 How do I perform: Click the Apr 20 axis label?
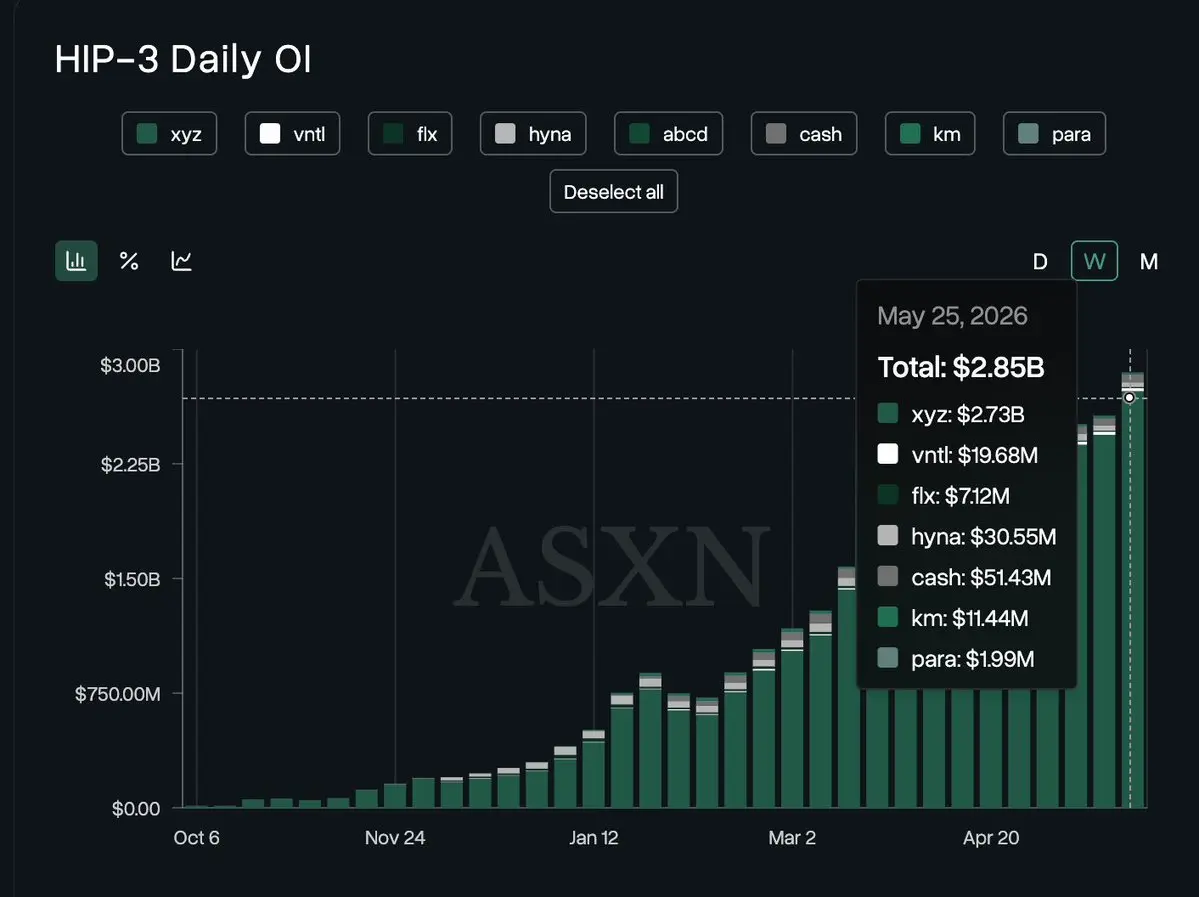click(x=991, y=838)
